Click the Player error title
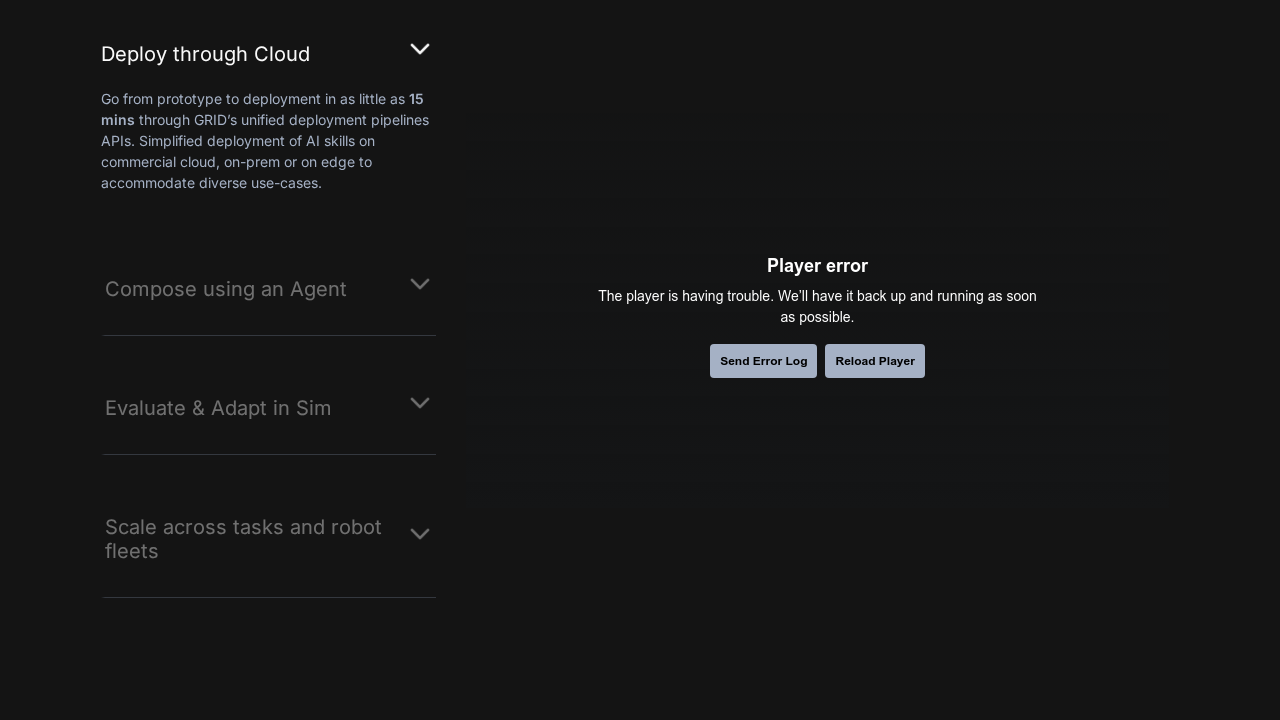Screen dimensions: 1280x720 click(817, 266)
